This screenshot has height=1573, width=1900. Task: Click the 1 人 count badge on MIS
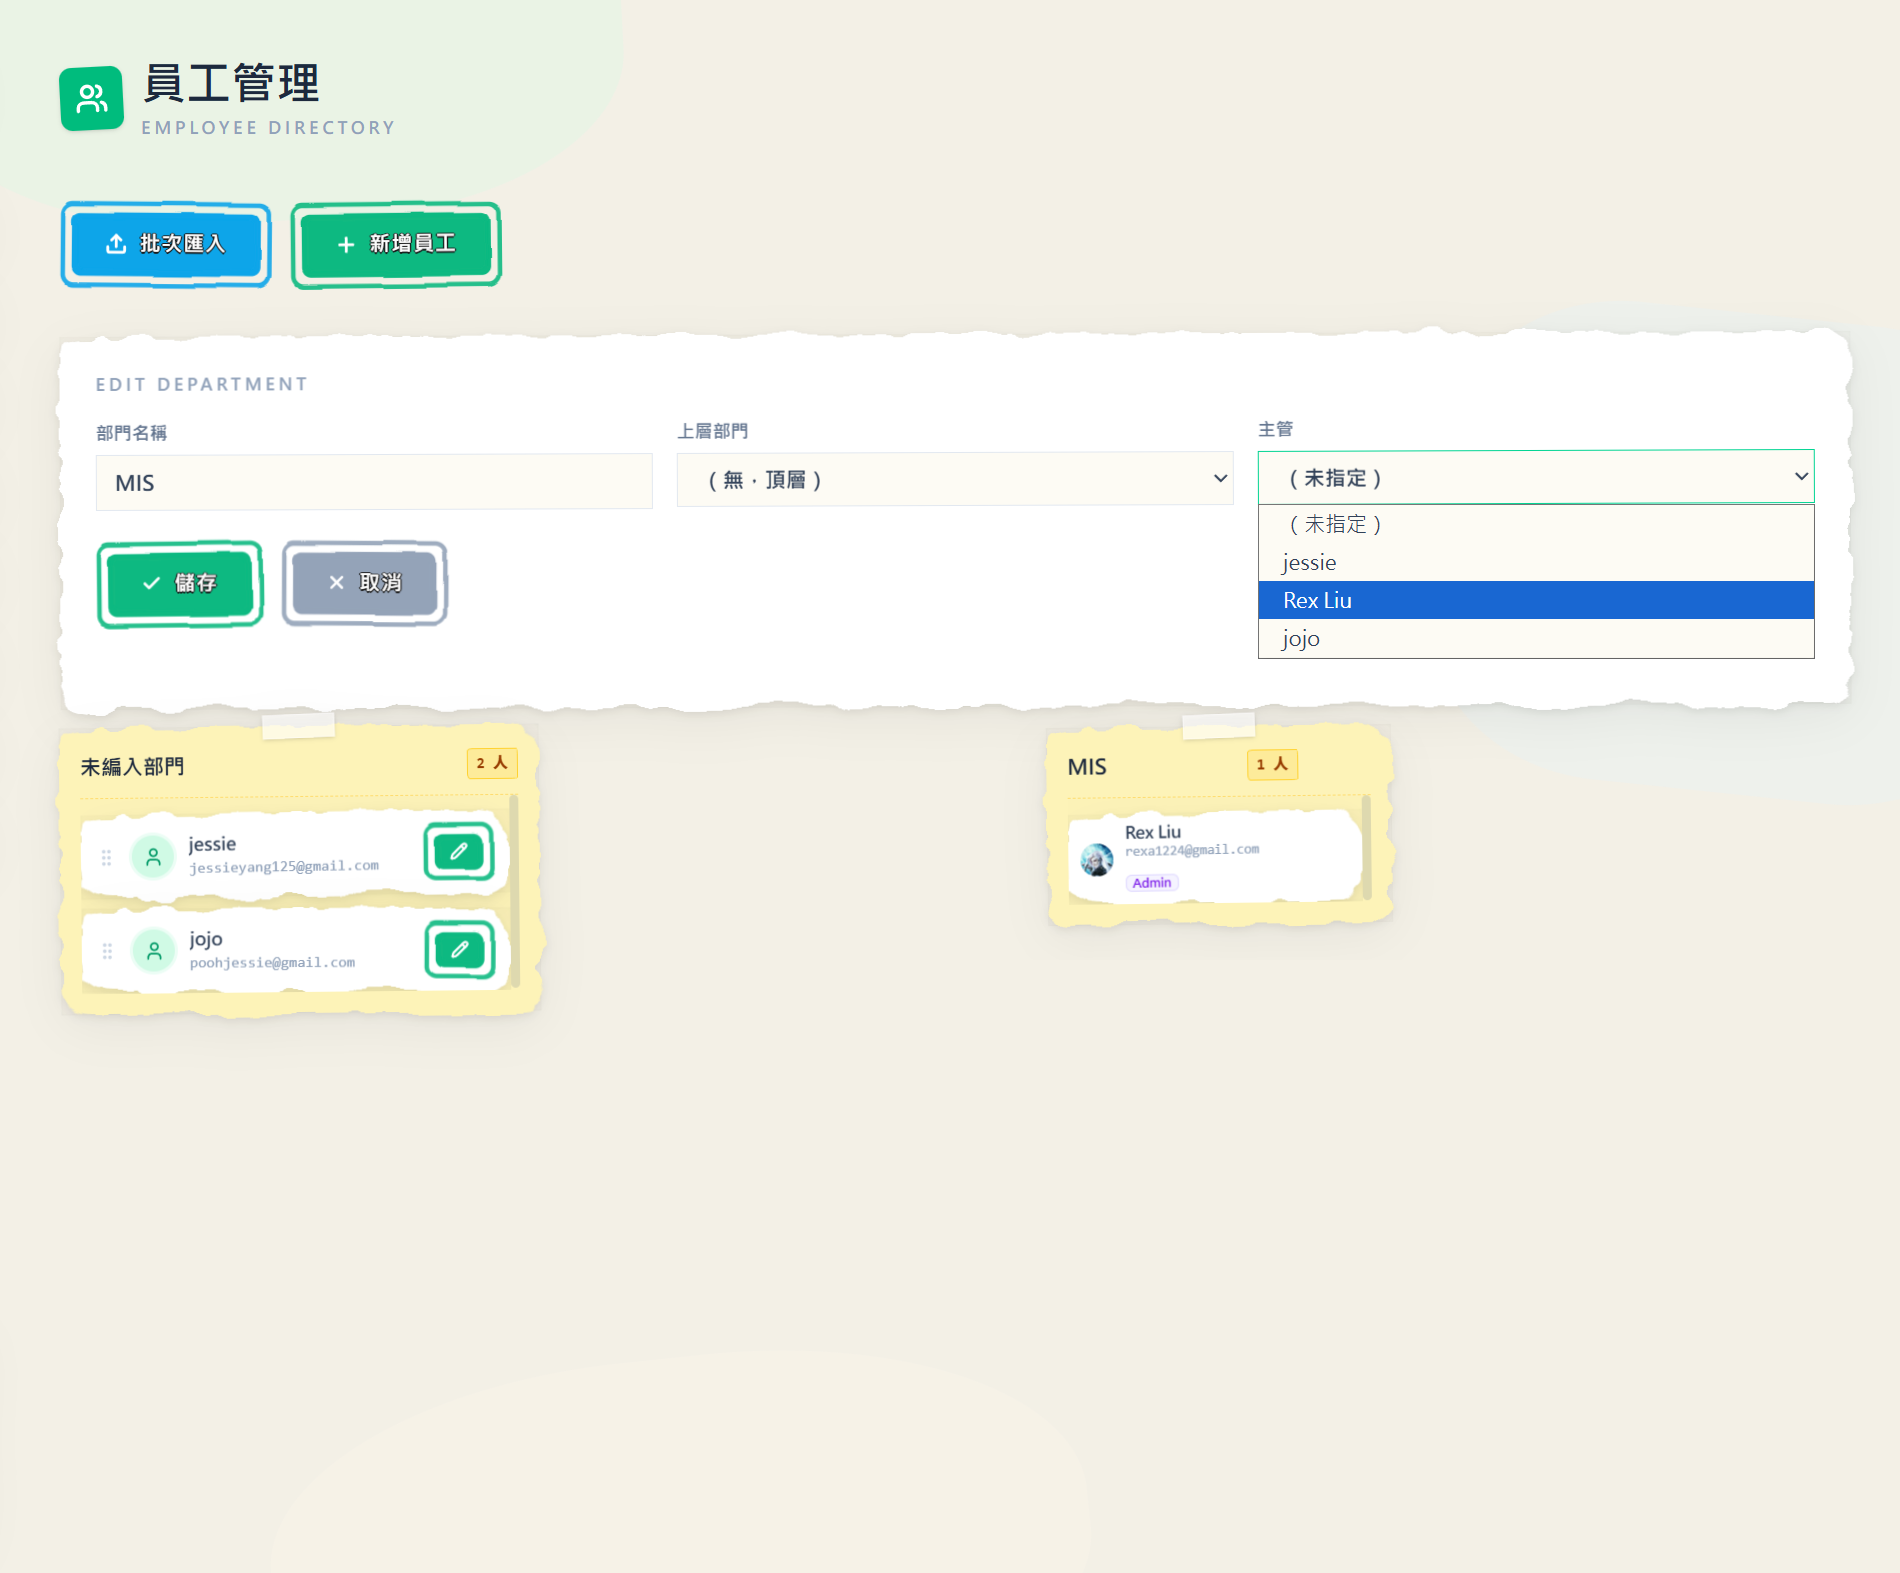[1272, 764]
